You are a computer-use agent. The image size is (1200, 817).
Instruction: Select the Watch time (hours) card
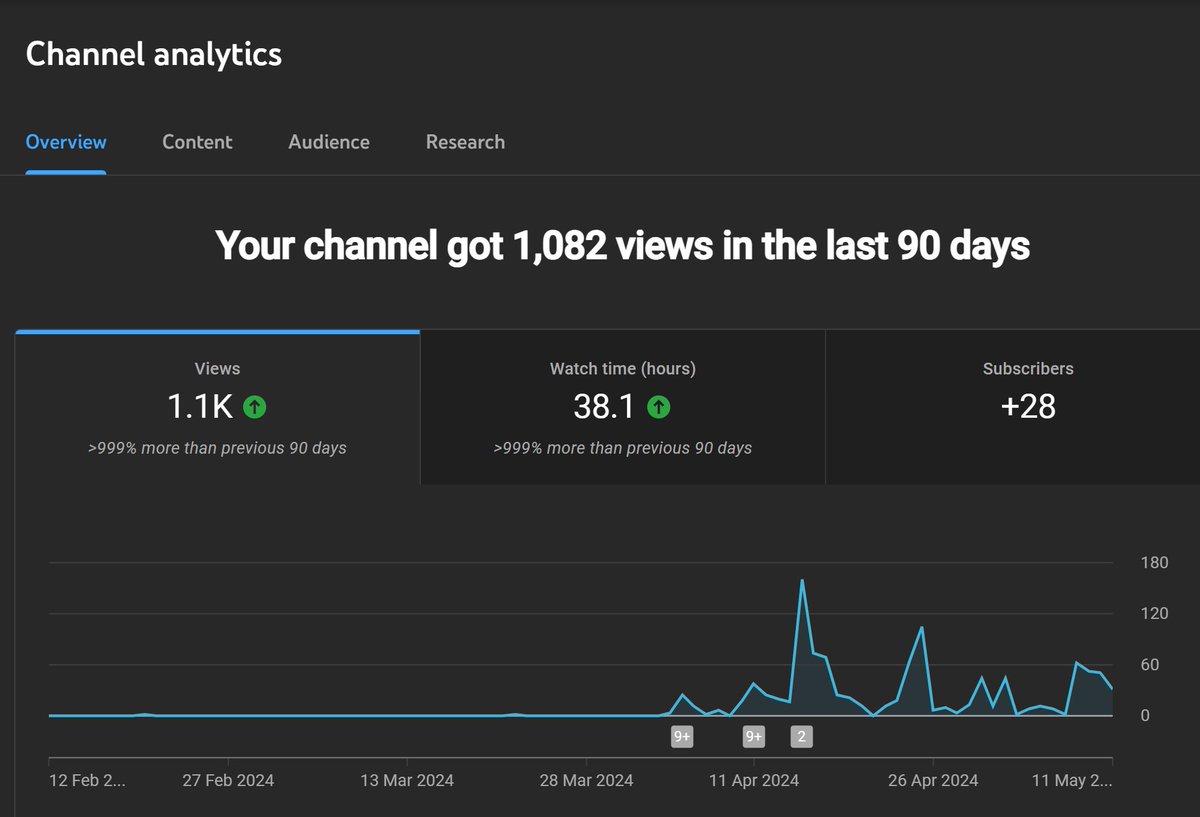[623, 408]
